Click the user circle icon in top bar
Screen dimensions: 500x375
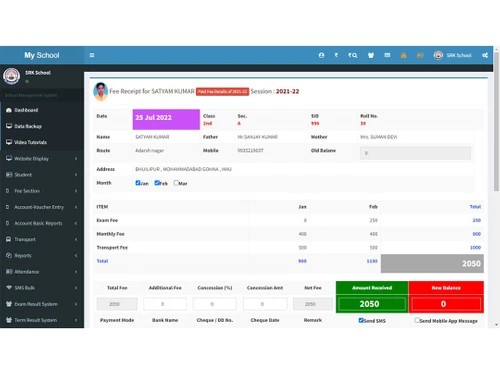pos(321,55)
